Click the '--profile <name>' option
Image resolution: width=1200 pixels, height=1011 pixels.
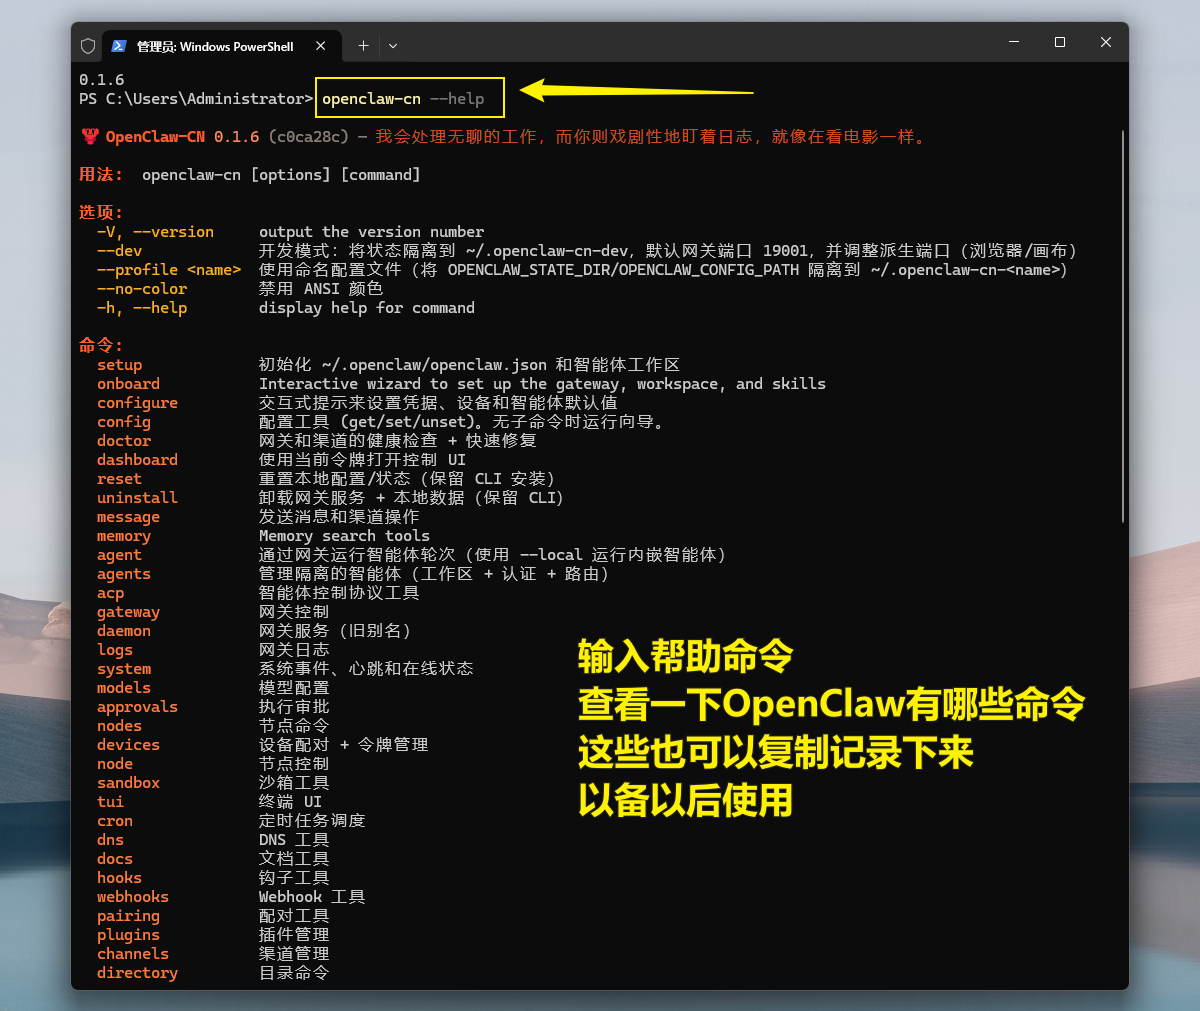(x=169, y=270)
